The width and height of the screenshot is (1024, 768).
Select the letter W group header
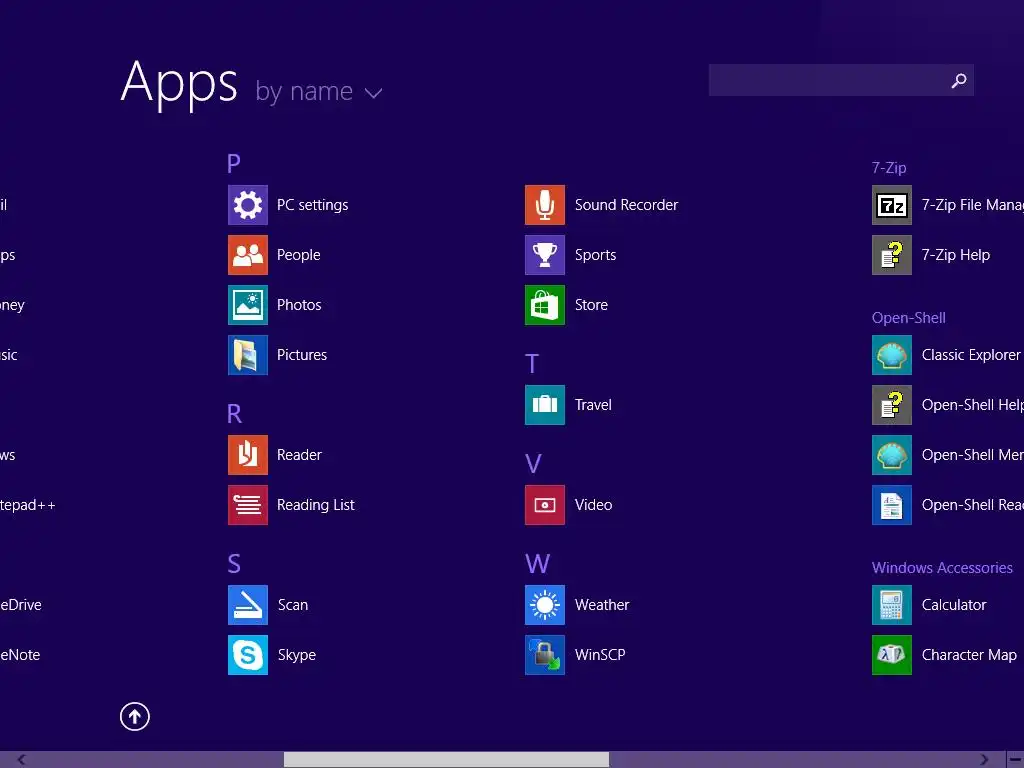pos(537,564)
